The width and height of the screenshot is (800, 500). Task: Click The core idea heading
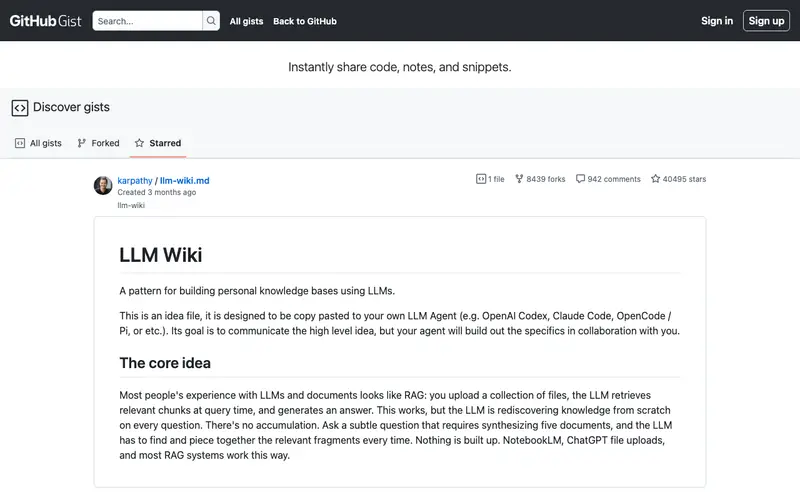(165, 363)
